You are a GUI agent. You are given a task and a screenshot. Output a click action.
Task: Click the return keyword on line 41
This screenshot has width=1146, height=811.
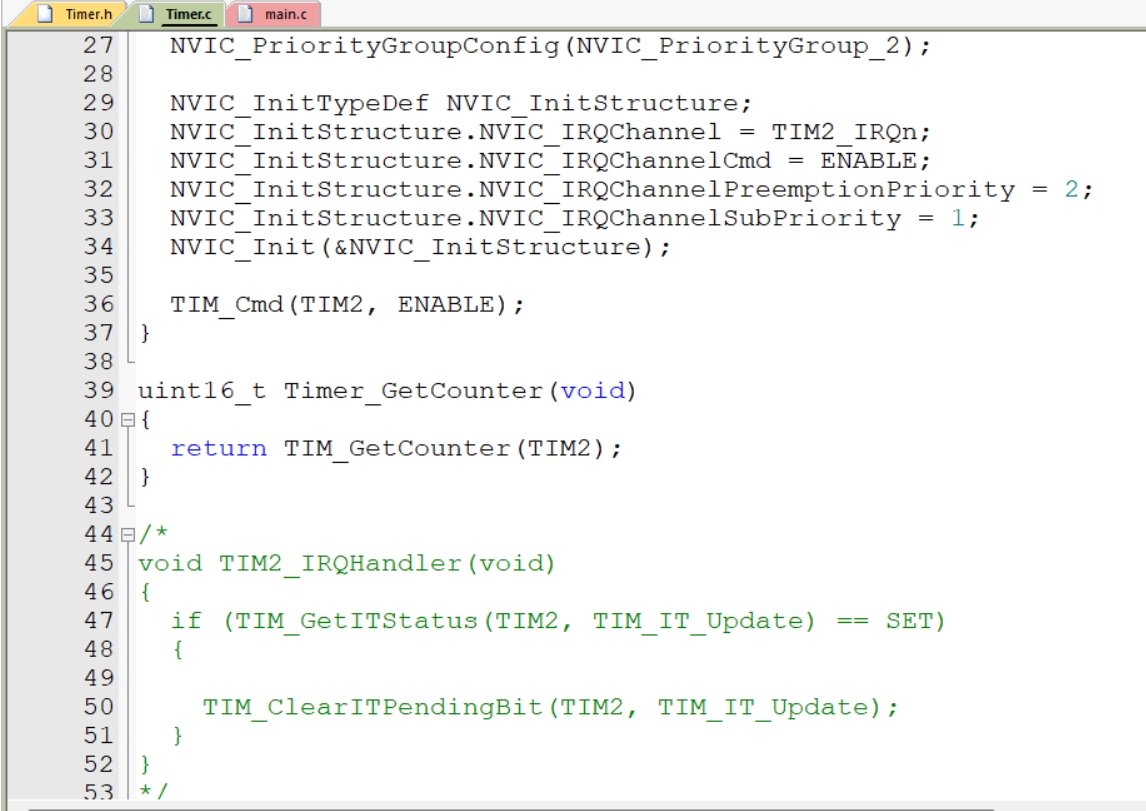tap(219, 448)
